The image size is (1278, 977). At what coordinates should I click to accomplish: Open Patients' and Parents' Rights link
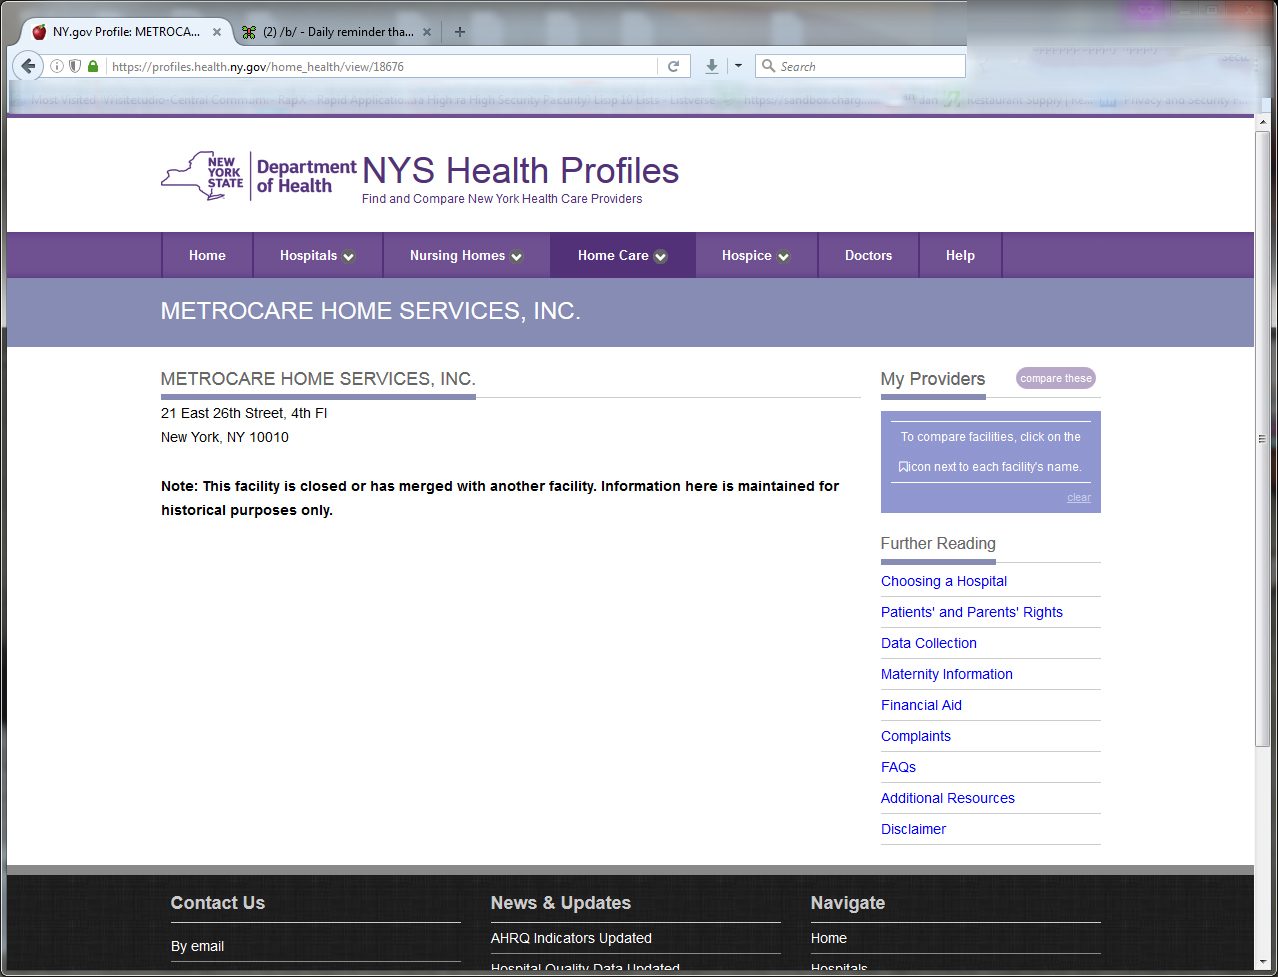972,612
